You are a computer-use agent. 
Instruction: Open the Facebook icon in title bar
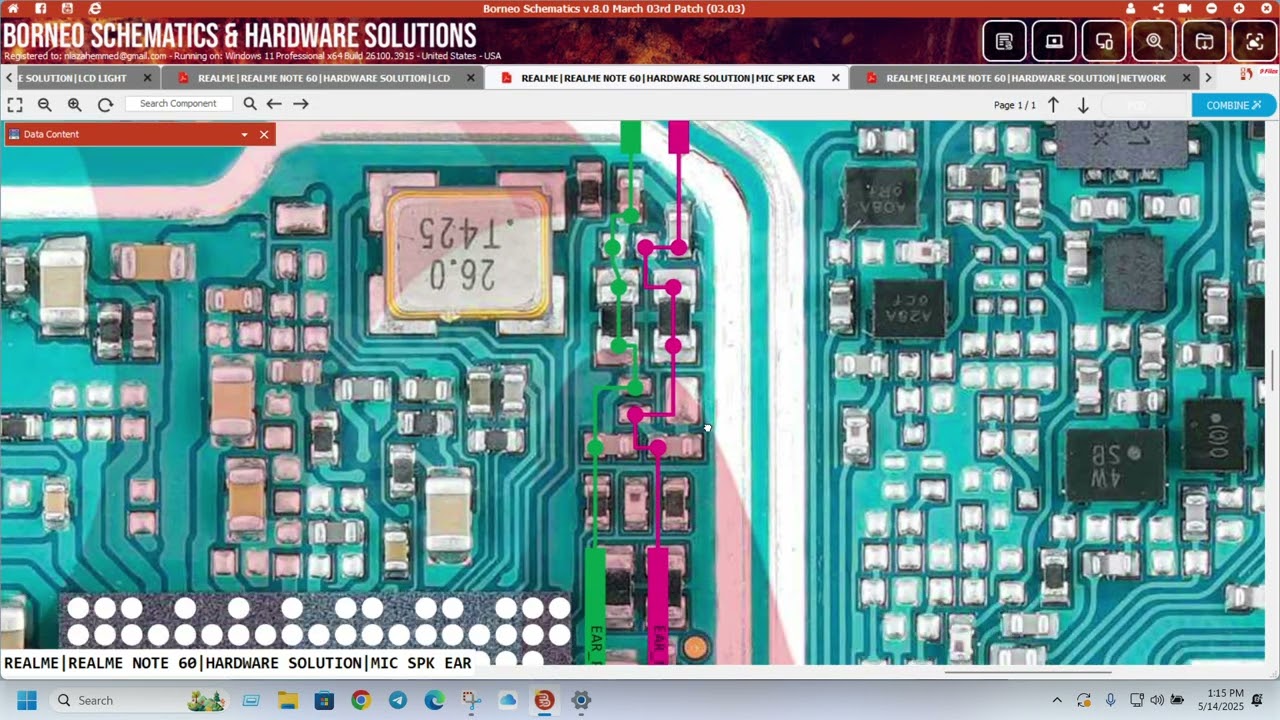41,8
